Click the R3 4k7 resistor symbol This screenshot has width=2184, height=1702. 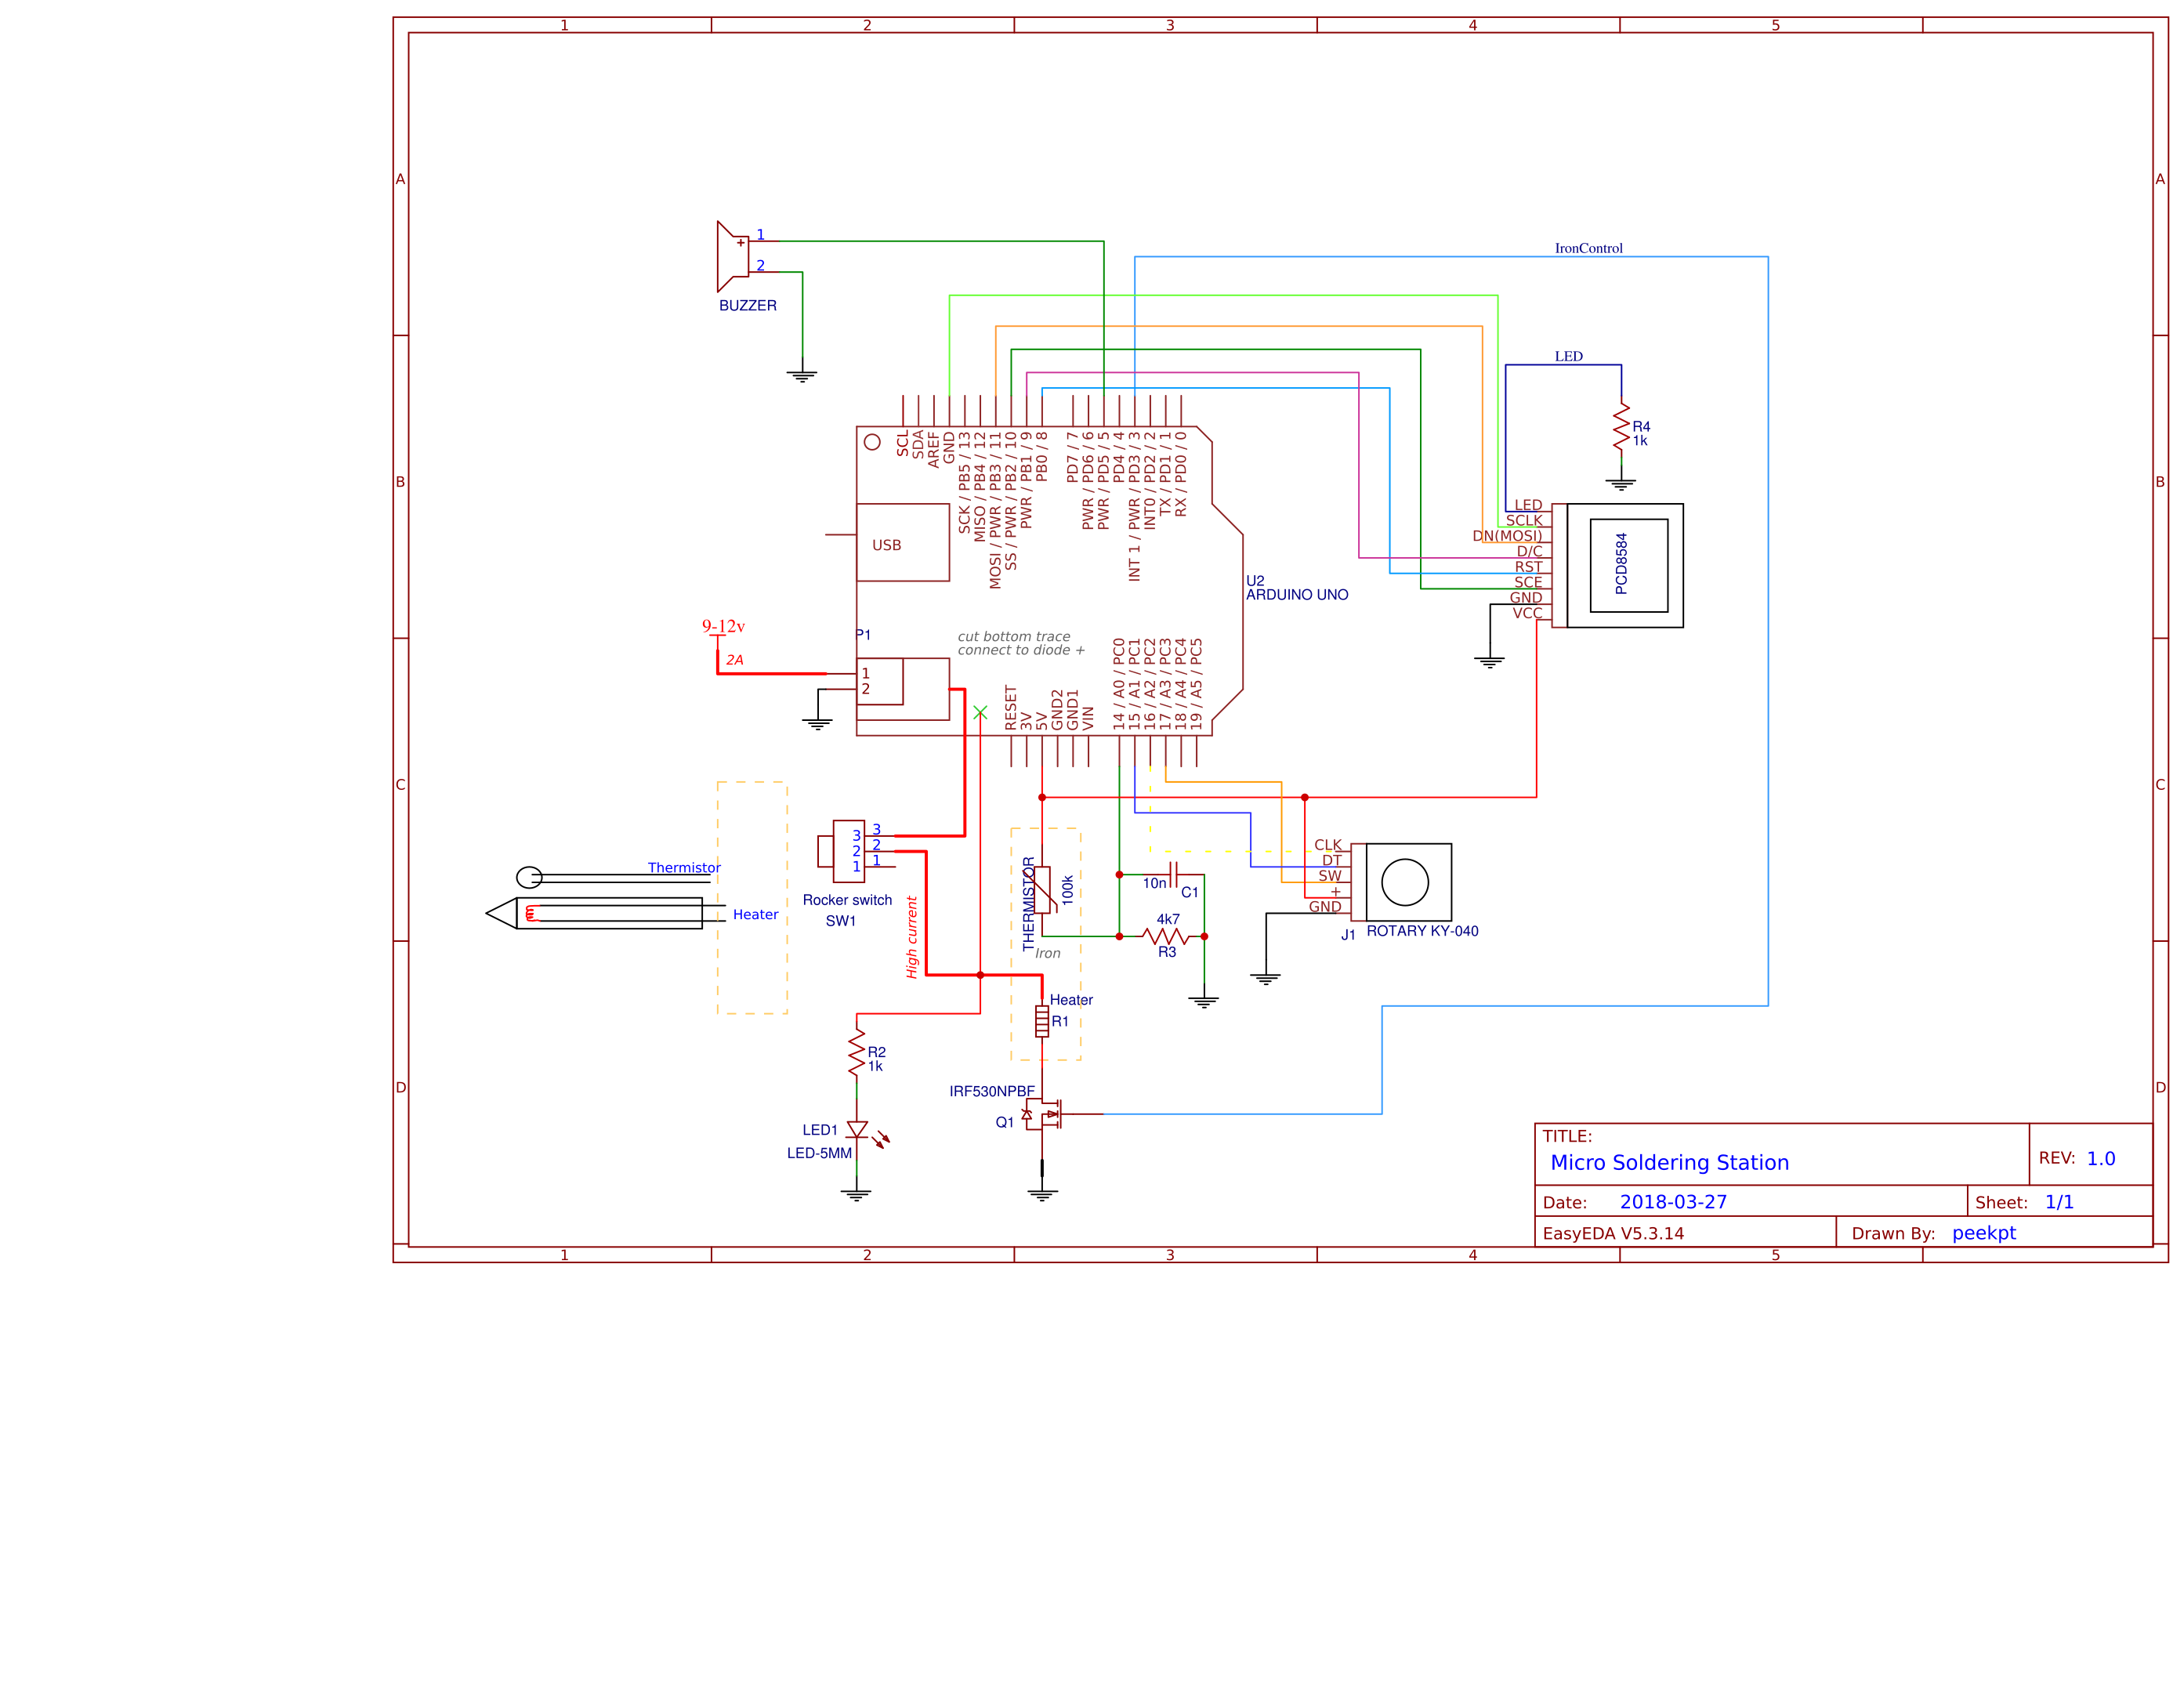click(1166, 937)
